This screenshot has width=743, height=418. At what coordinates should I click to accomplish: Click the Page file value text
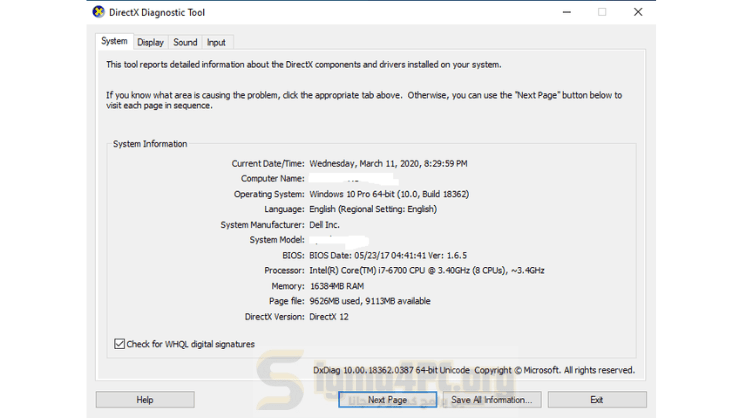click(370, 301)
